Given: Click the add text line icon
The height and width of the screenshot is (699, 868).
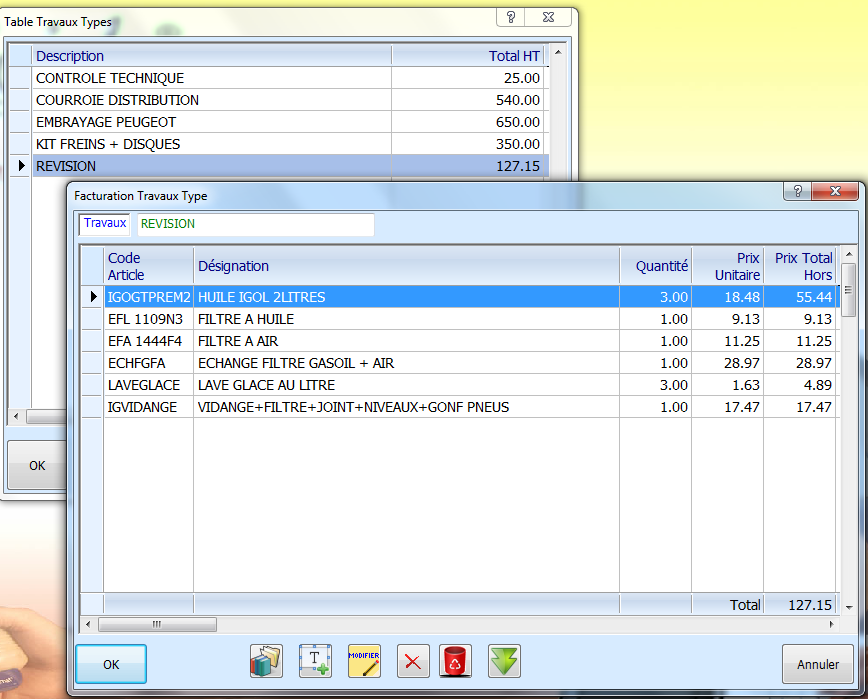Looking at the screenshot, I should (315, 661).
